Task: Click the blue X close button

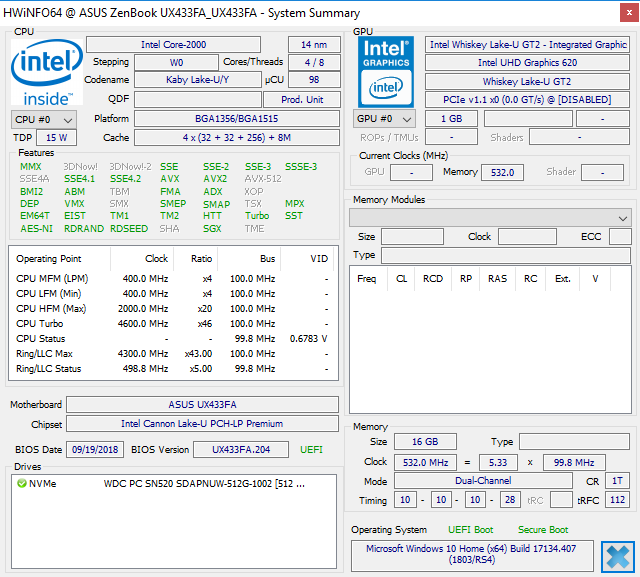Action: tap(618, 556)
